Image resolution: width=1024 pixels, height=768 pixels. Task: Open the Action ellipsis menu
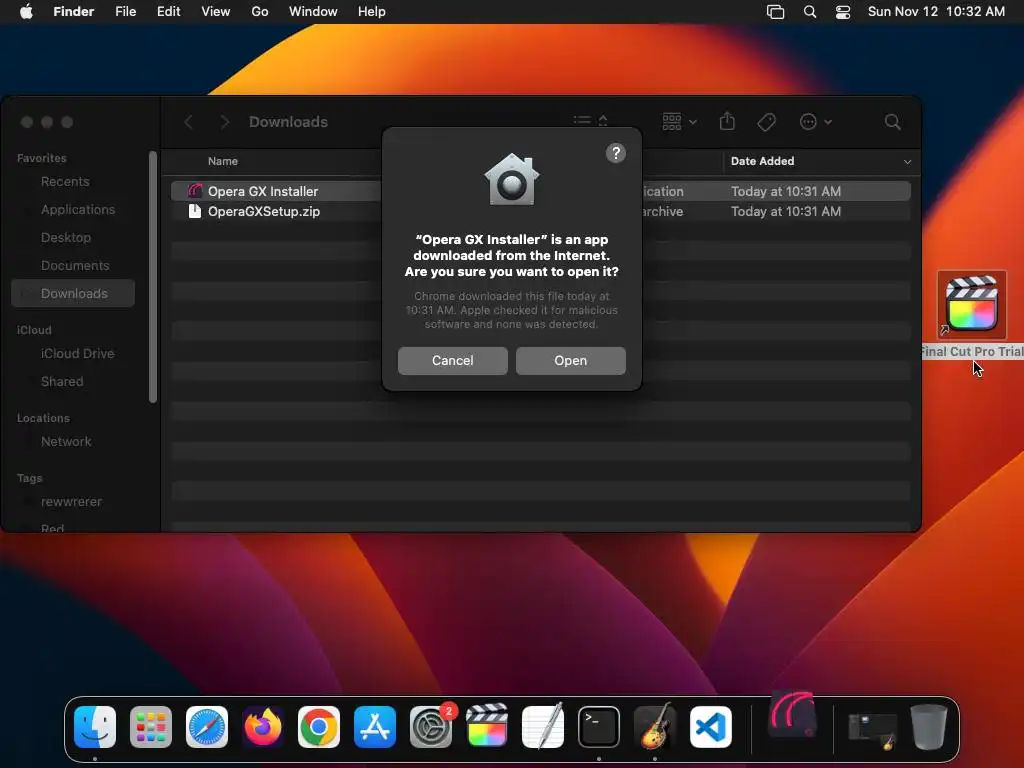click(816, 122)
